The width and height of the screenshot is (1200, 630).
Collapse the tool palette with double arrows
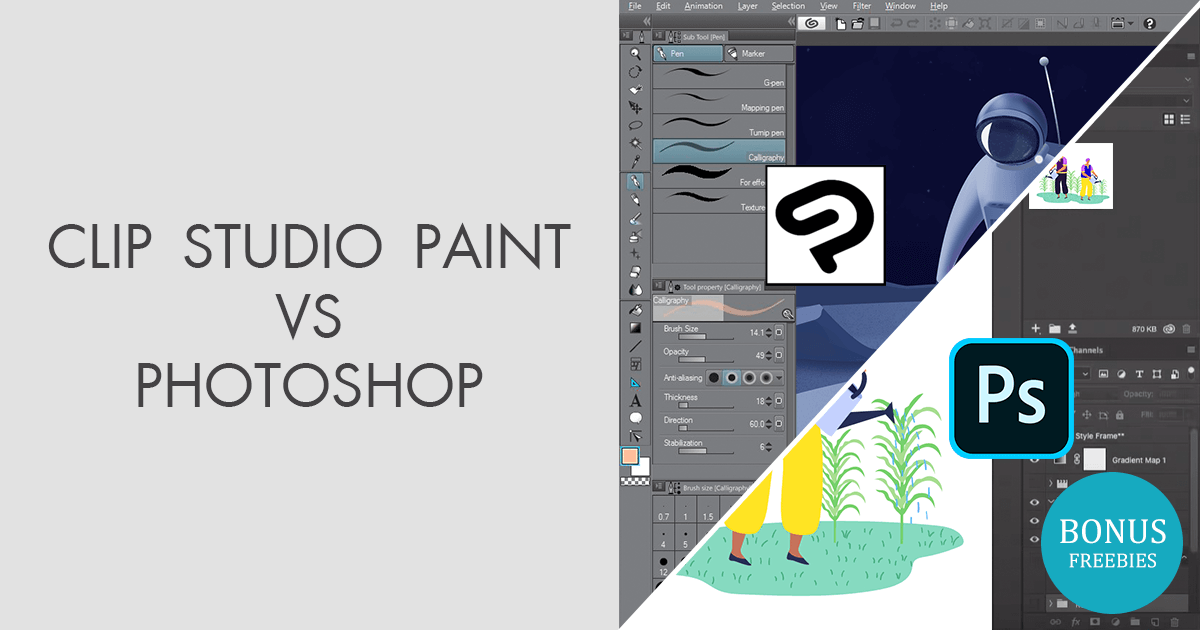(x=647, y=21)
